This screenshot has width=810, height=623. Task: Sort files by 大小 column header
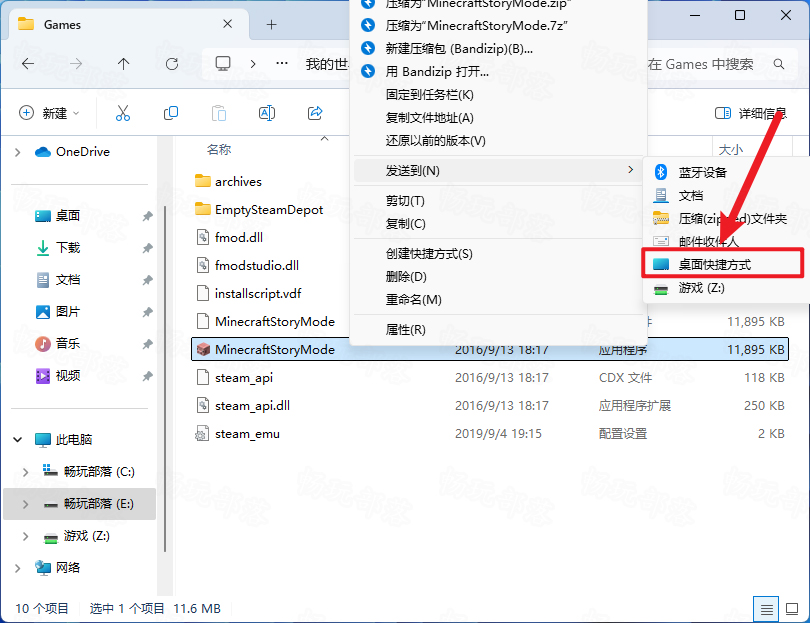click(730, 150)
